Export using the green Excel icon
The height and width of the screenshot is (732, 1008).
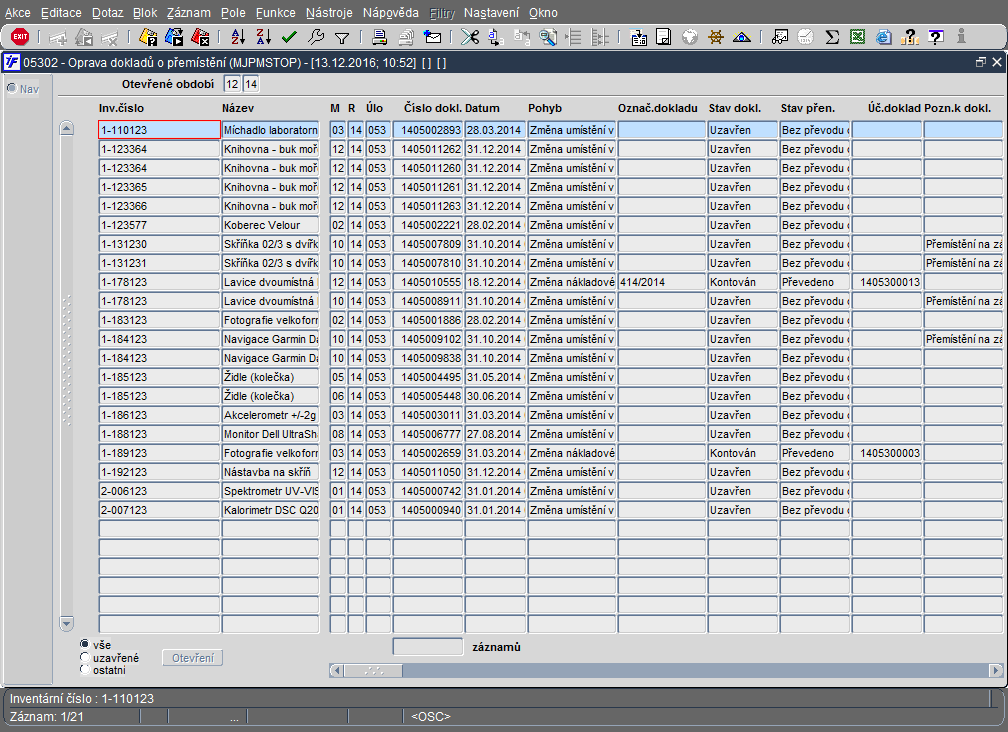tap(858, 37)
